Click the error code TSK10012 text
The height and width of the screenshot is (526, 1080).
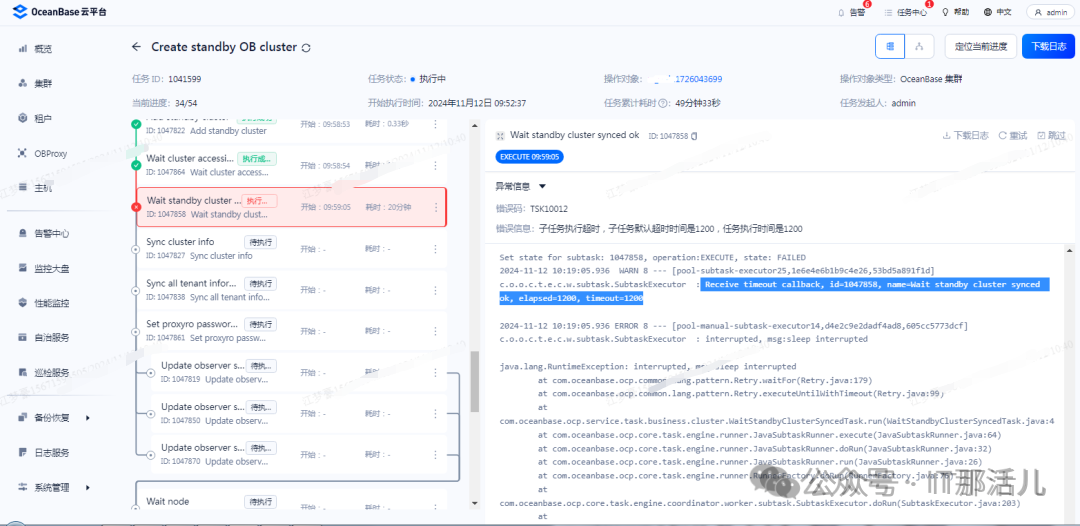tap(549, 208)
